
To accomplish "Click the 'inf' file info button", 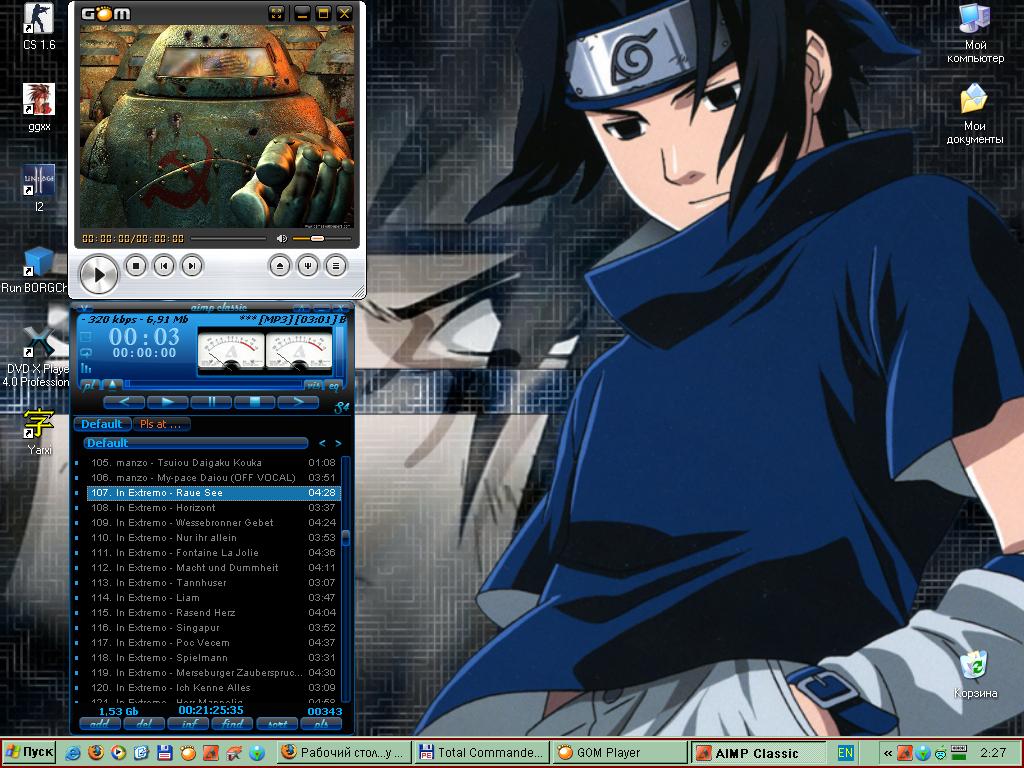I will (188, 724).
